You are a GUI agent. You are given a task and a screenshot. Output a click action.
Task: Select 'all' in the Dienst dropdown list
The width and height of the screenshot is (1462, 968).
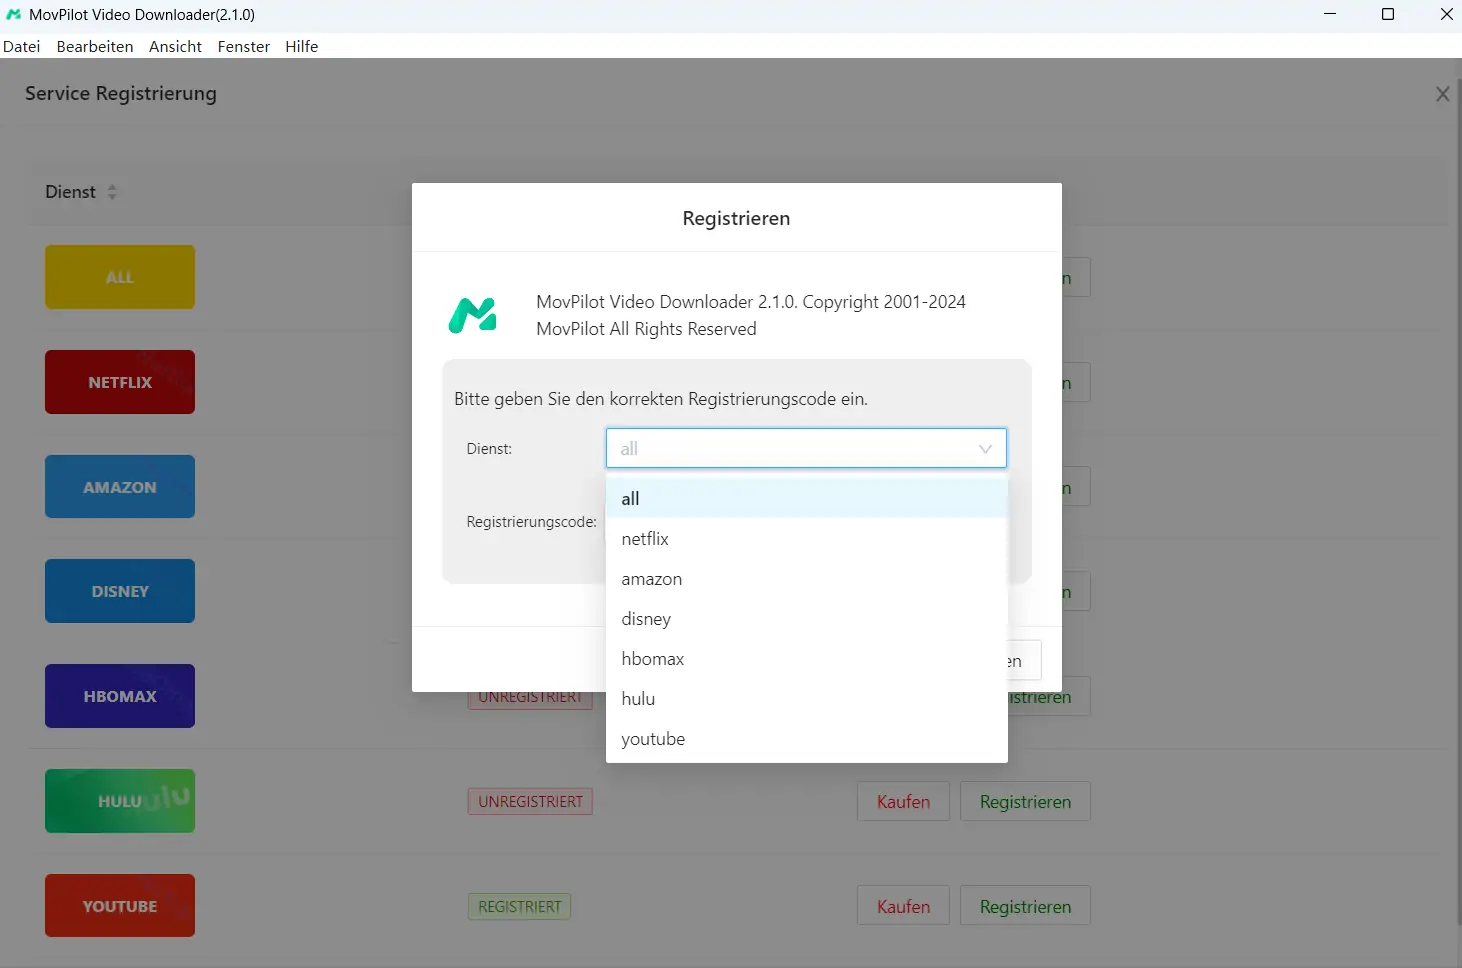806,498
